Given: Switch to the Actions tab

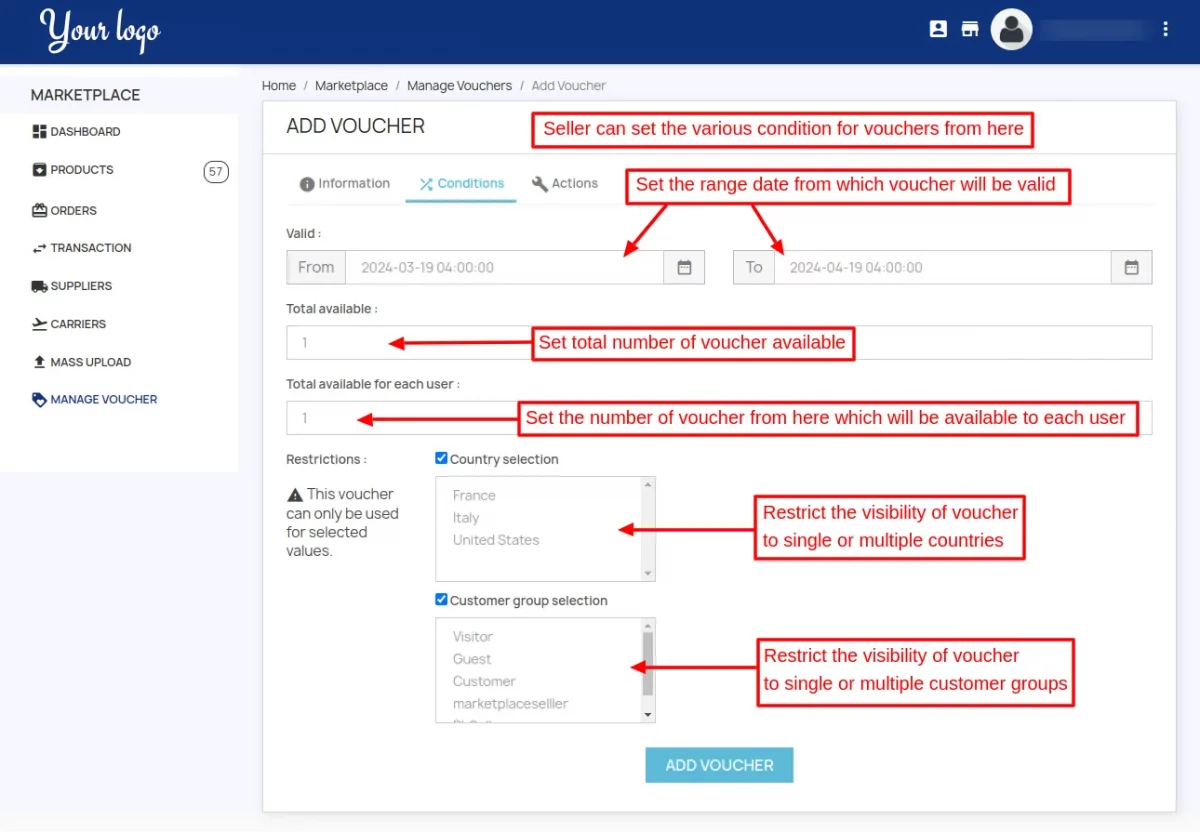Looking at the screenshot, I should 565,183.
